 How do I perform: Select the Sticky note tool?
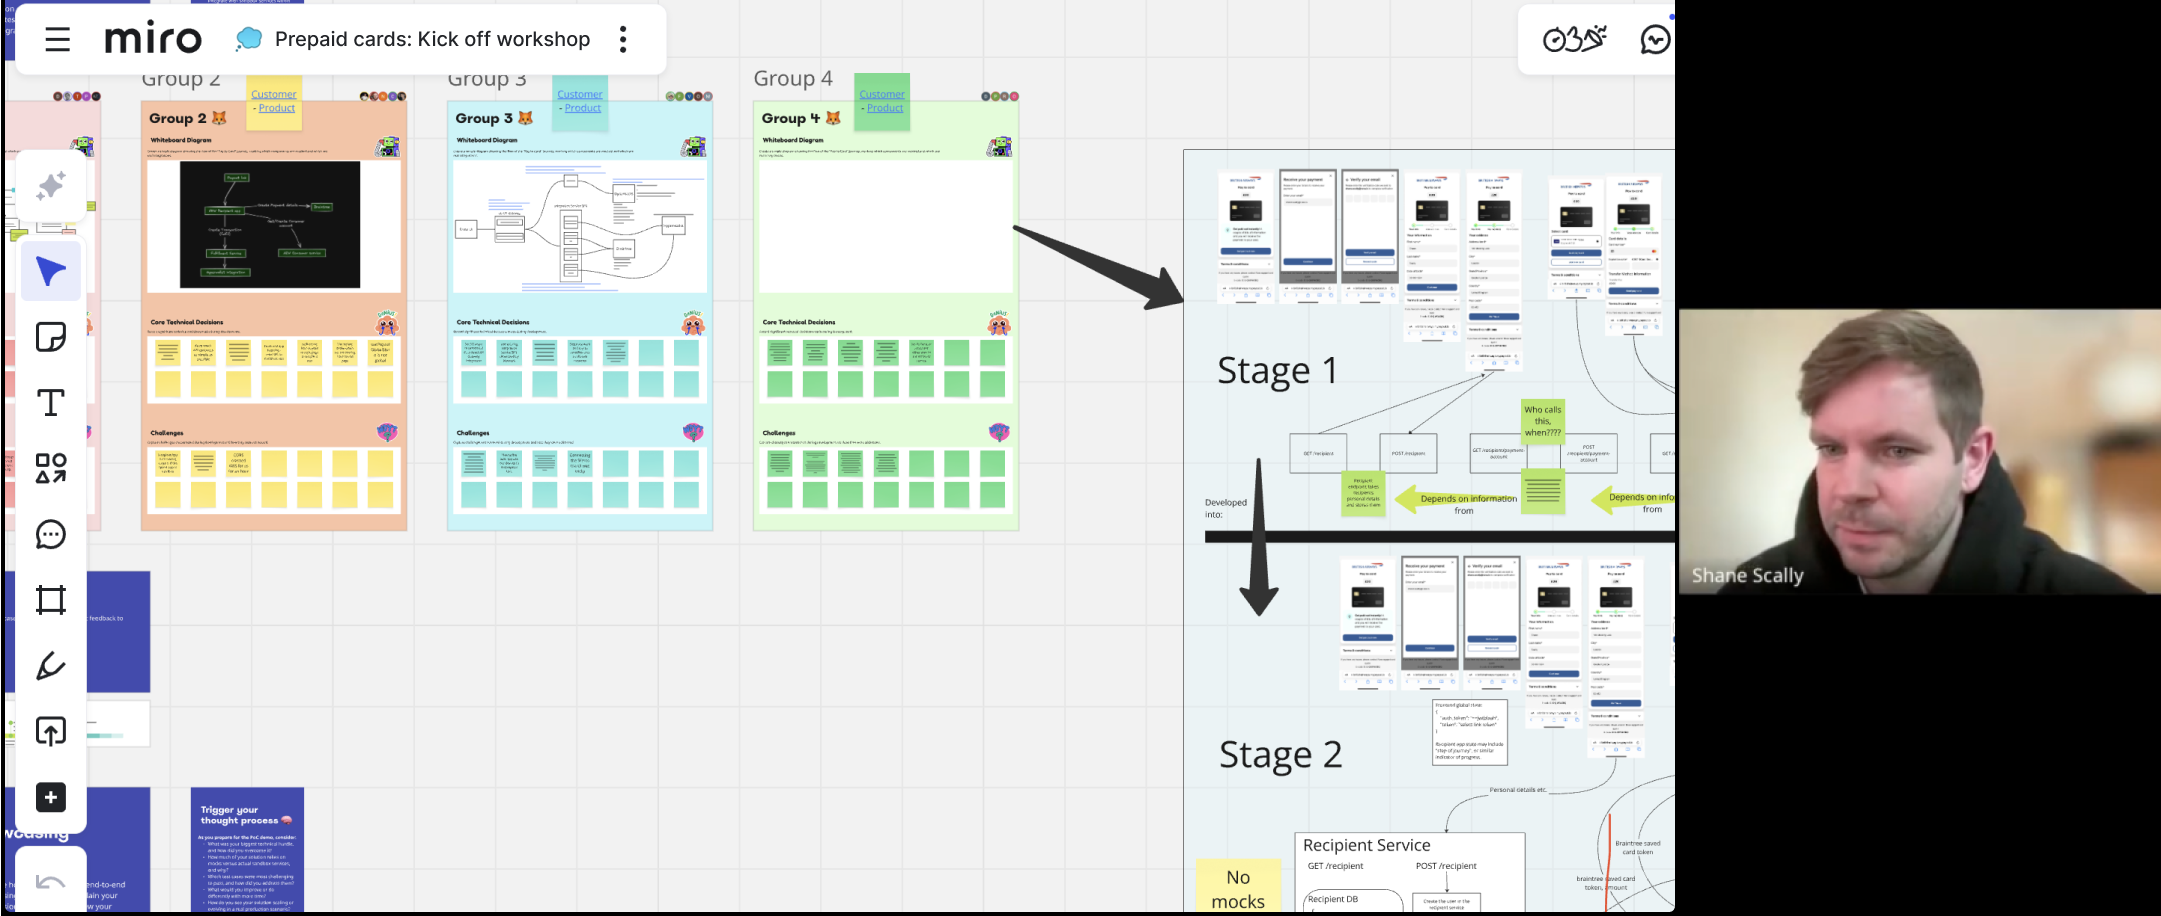(51, 337)
